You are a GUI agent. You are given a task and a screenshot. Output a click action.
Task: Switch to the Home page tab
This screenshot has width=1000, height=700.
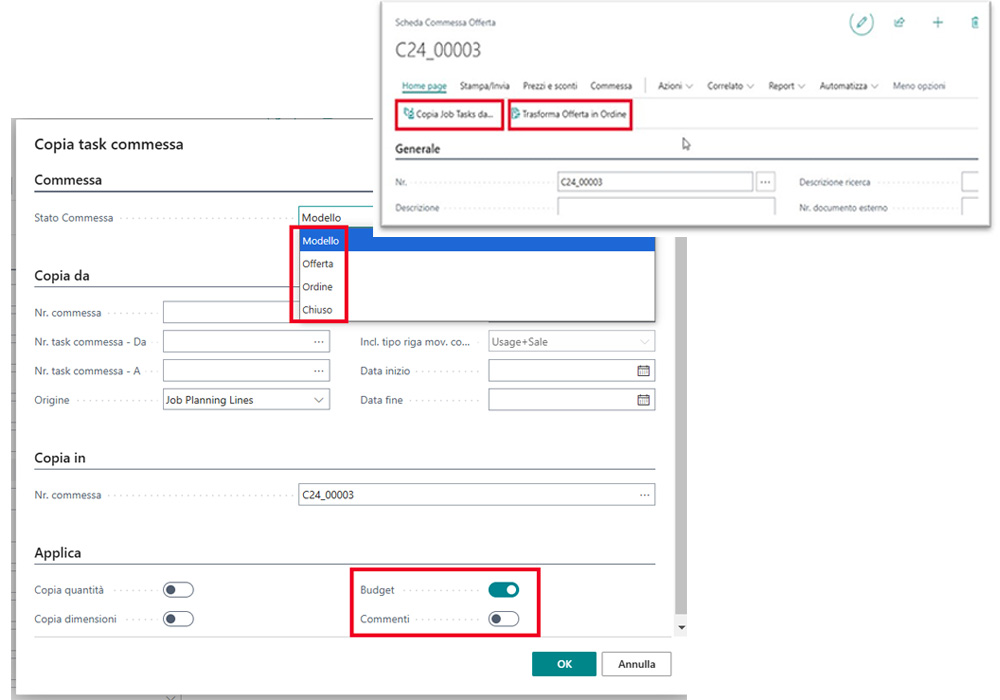[424, 86]
